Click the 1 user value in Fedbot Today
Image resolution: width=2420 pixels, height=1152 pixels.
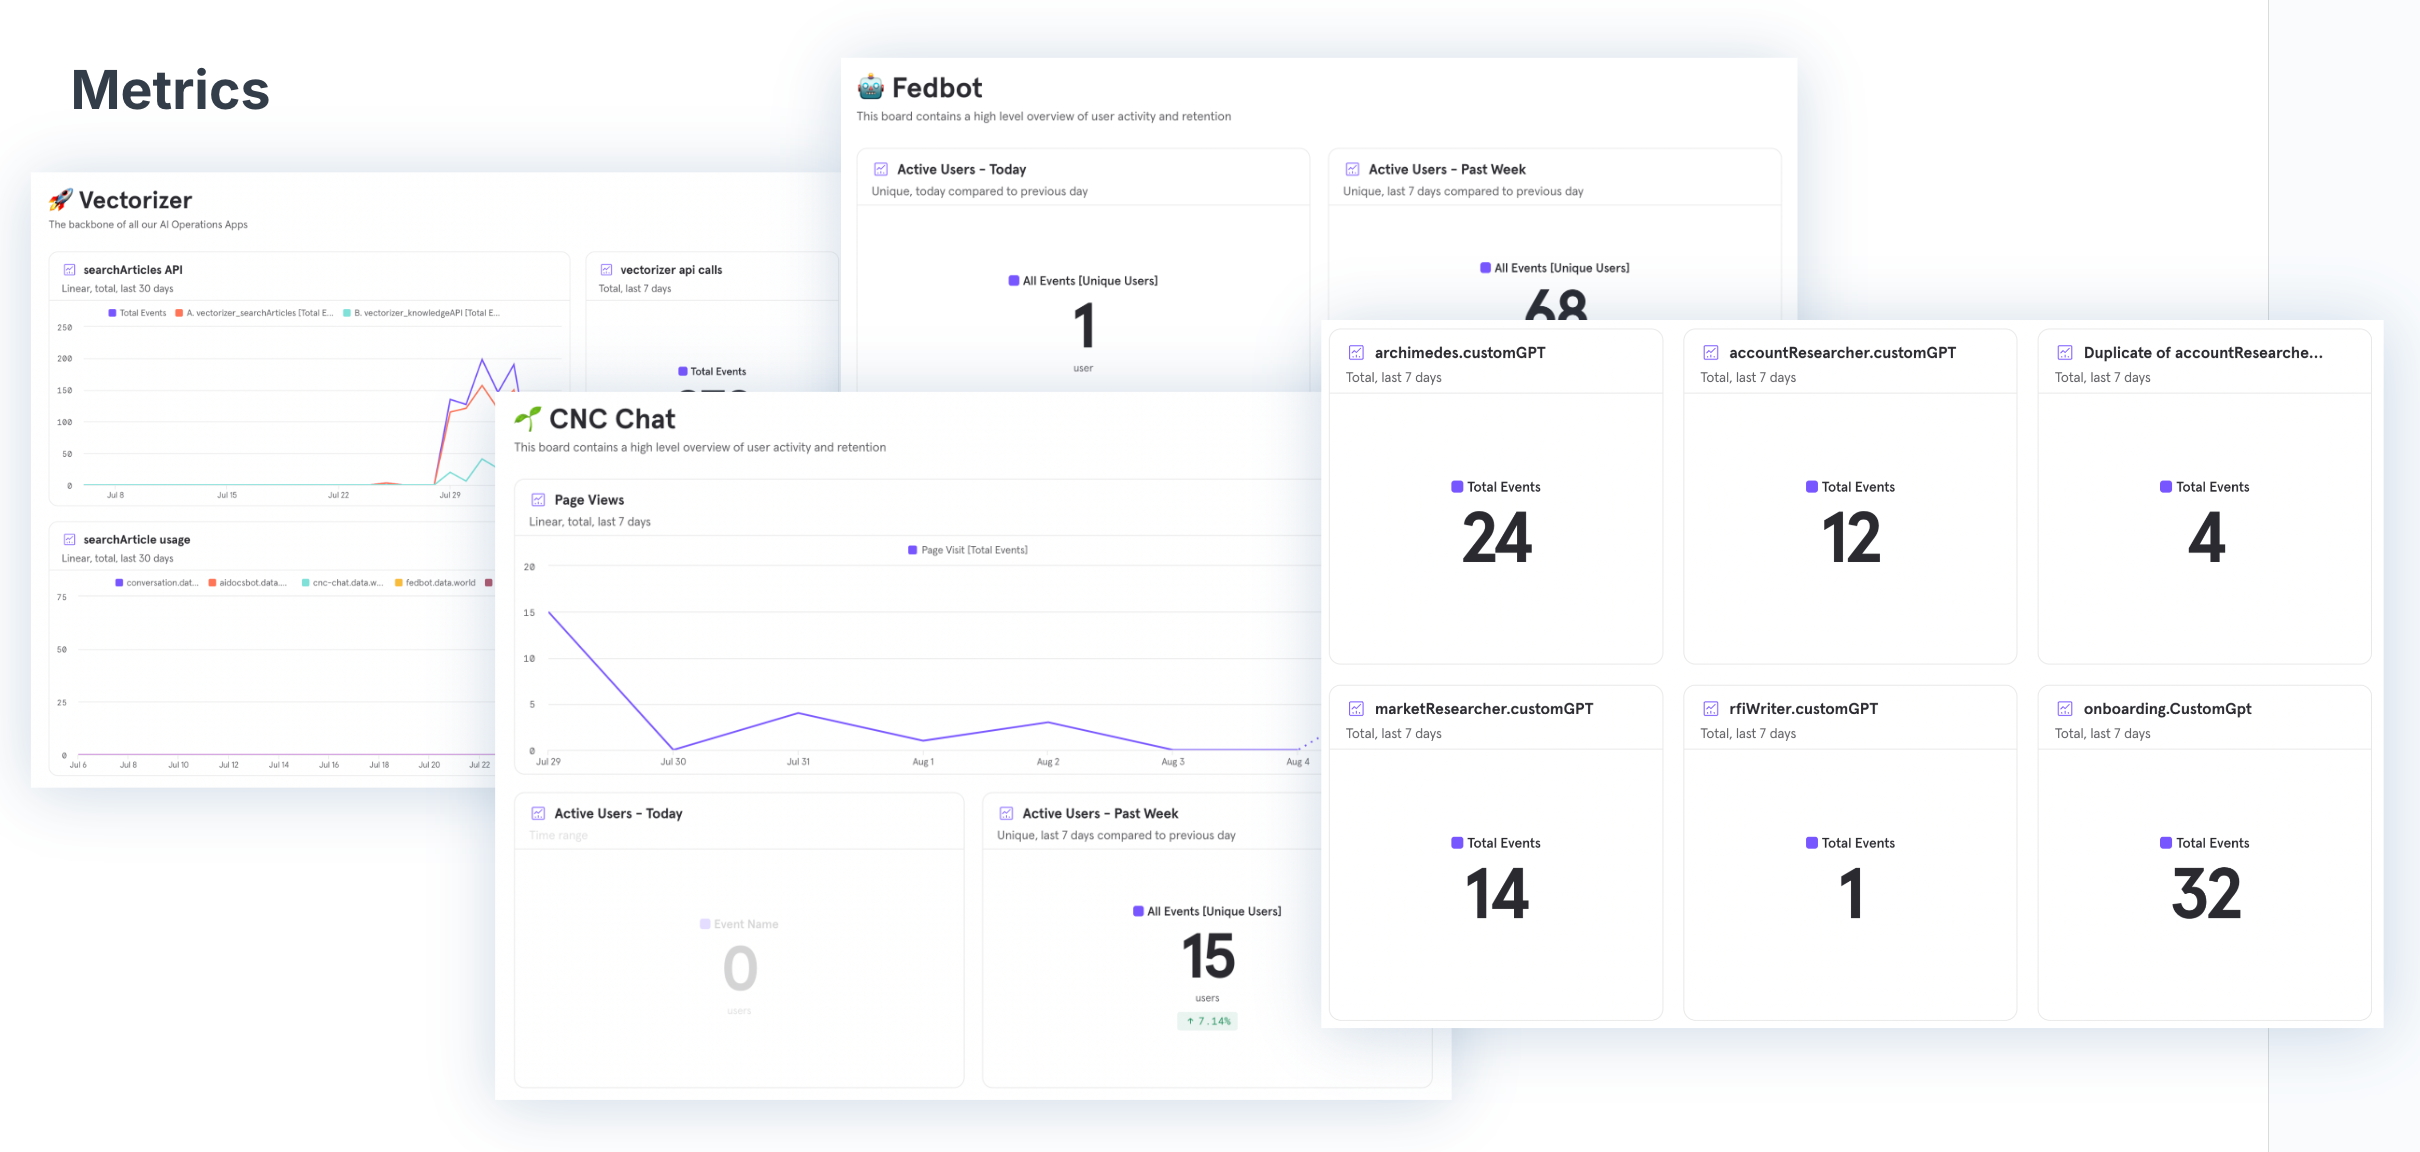[x=1084, y=326]
